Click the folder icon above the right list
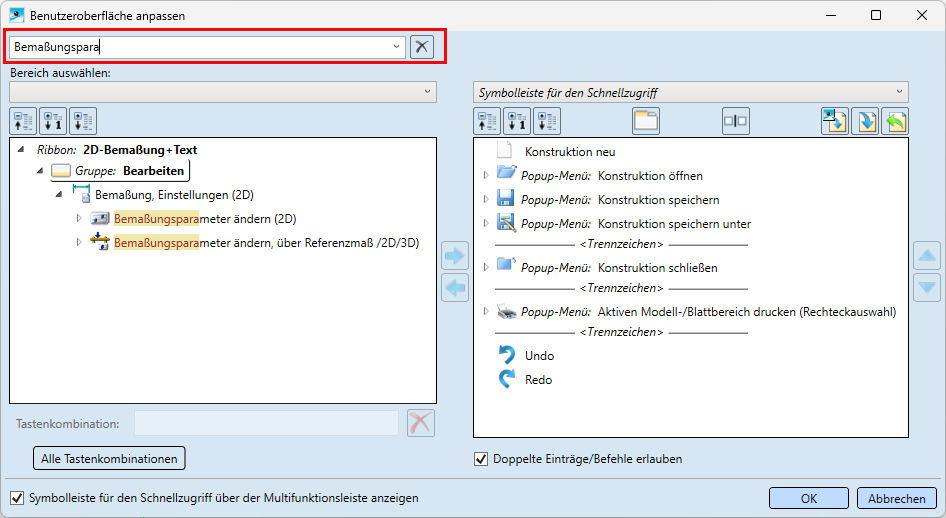 [x=647, y=121]
